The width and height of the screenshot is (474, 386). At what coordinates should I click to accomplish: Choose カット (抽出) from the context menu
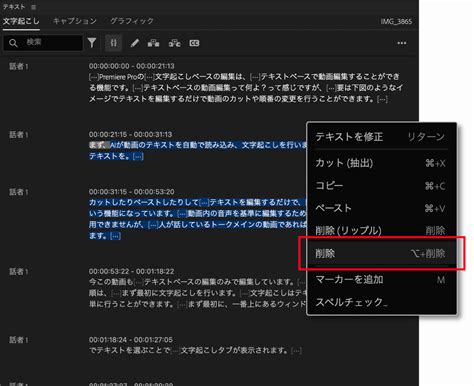tap(381, 163)
